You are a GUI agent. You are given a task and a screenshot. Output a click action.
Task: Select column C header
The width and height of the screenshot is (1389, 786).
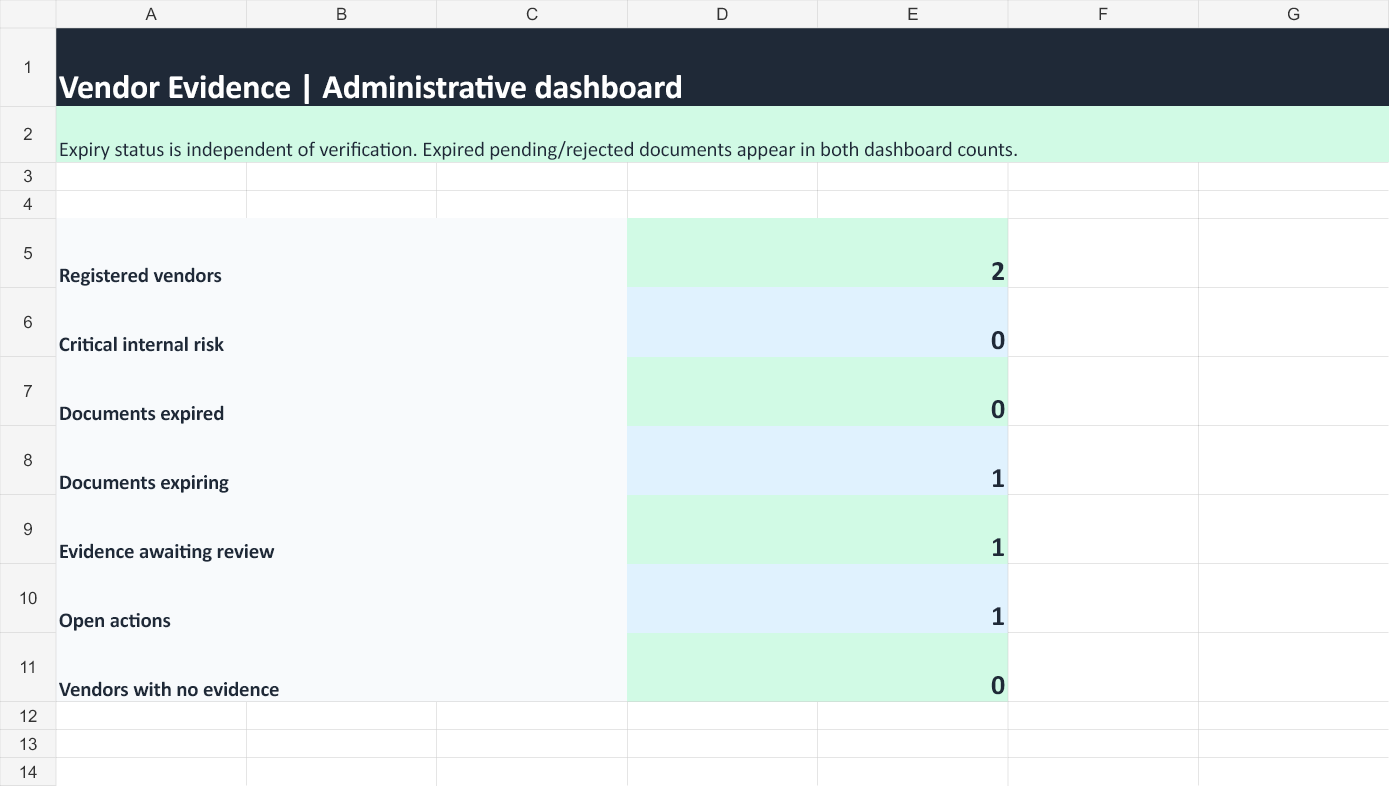(x=532, y=14)
